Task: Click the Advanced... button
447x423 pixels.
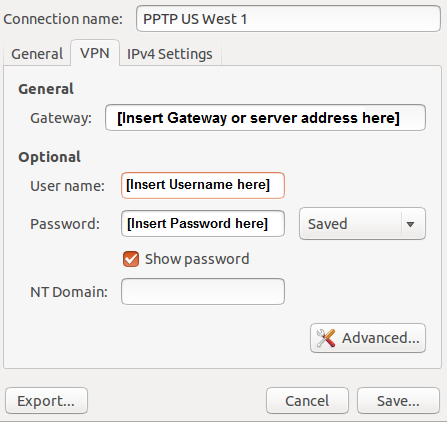Action: [x=368, y=338]
